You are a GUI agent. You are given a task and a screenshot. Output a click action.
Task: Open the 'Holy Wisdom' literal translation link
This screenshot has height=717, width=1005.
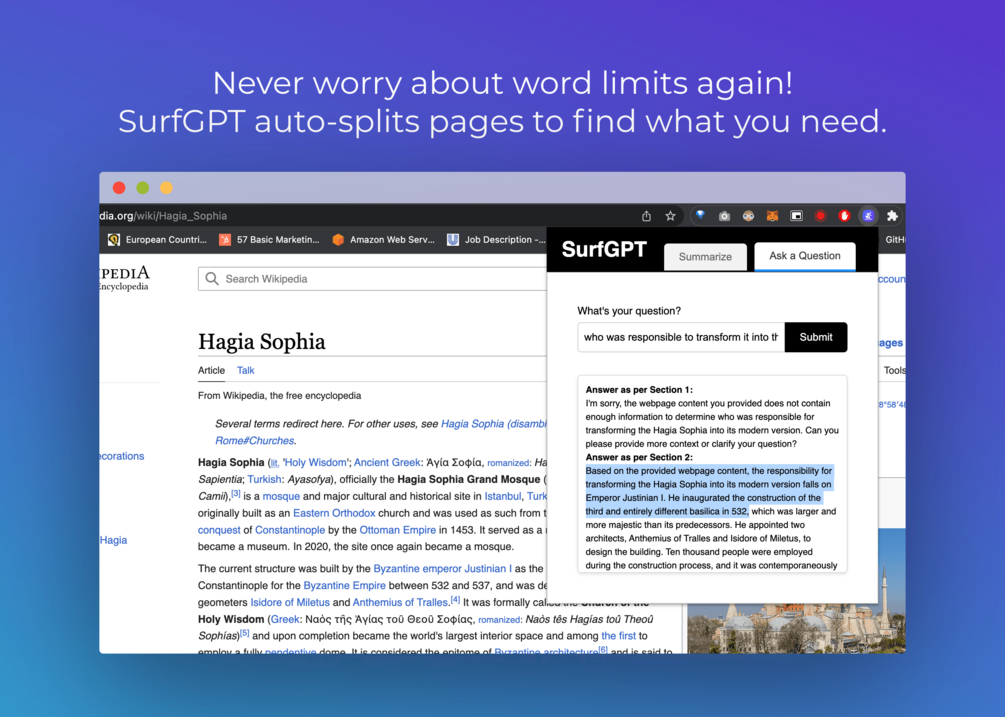point(316,463)
